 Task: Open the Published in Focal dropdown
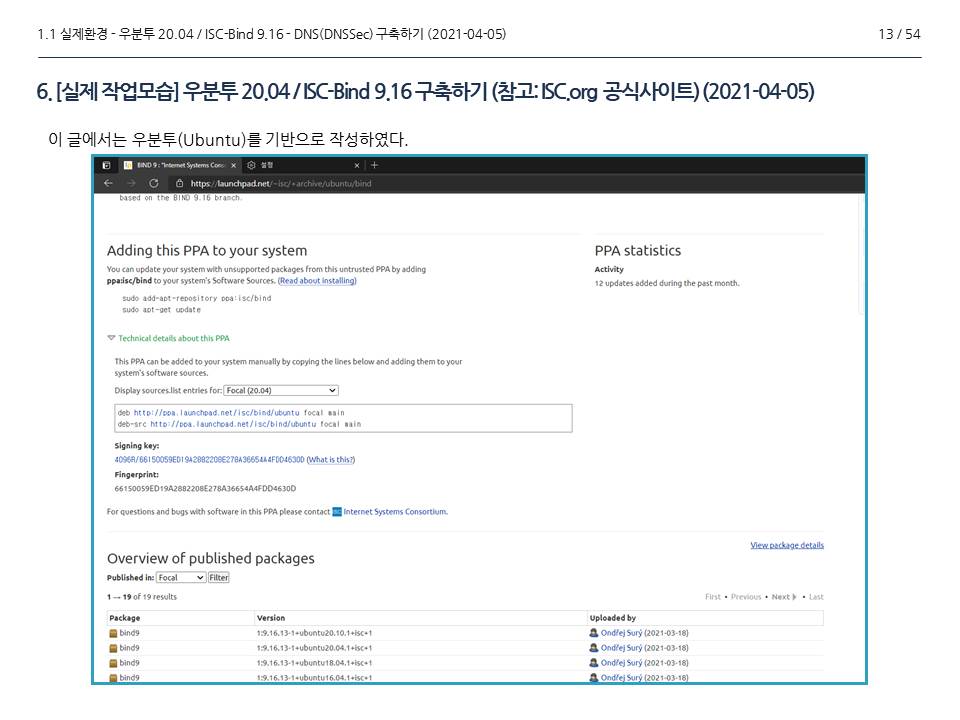(x=181, y=577)
